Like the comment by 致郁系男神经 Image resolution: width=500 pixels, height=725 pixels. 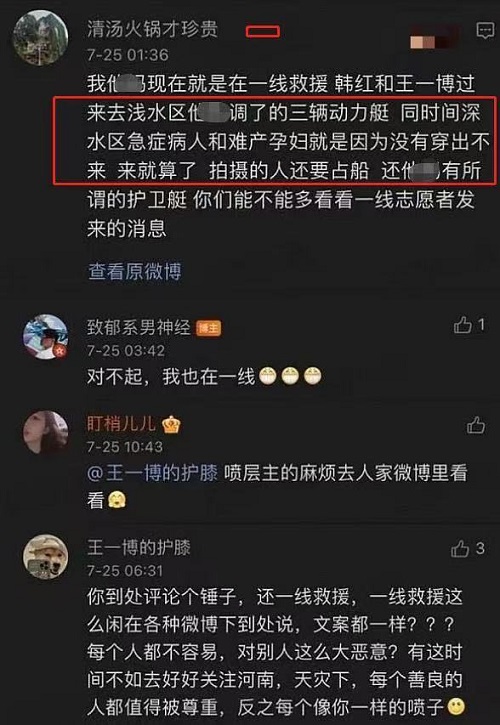(x=463, y=326)
